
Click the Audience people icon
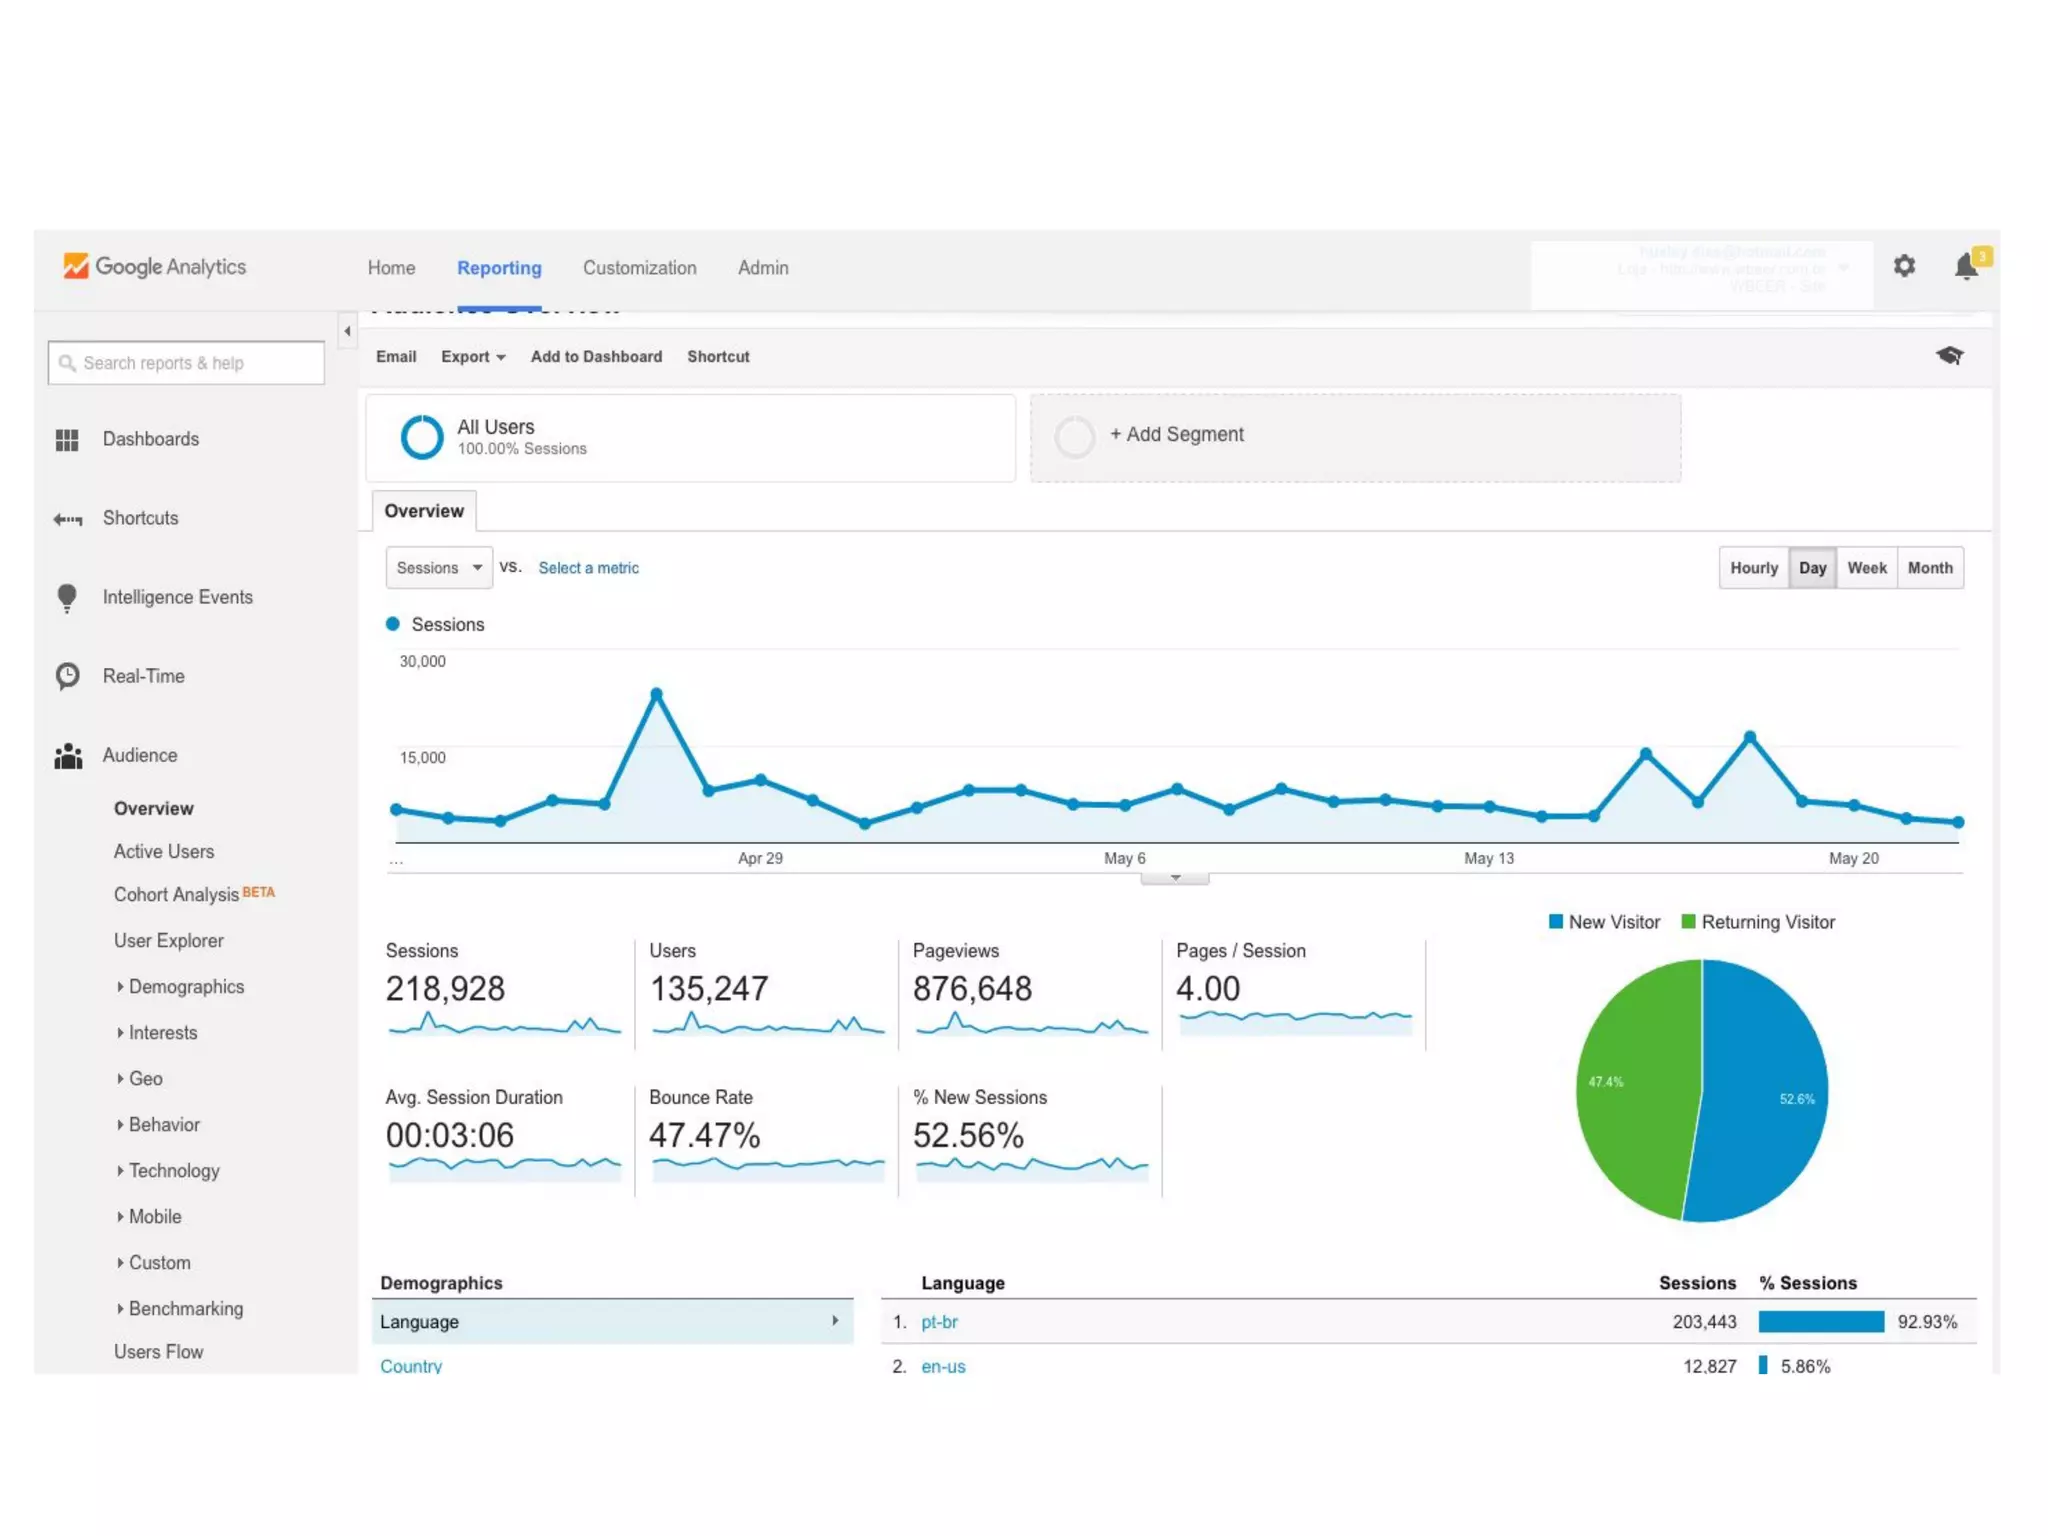pyautogui.click(x=67, y=756)
